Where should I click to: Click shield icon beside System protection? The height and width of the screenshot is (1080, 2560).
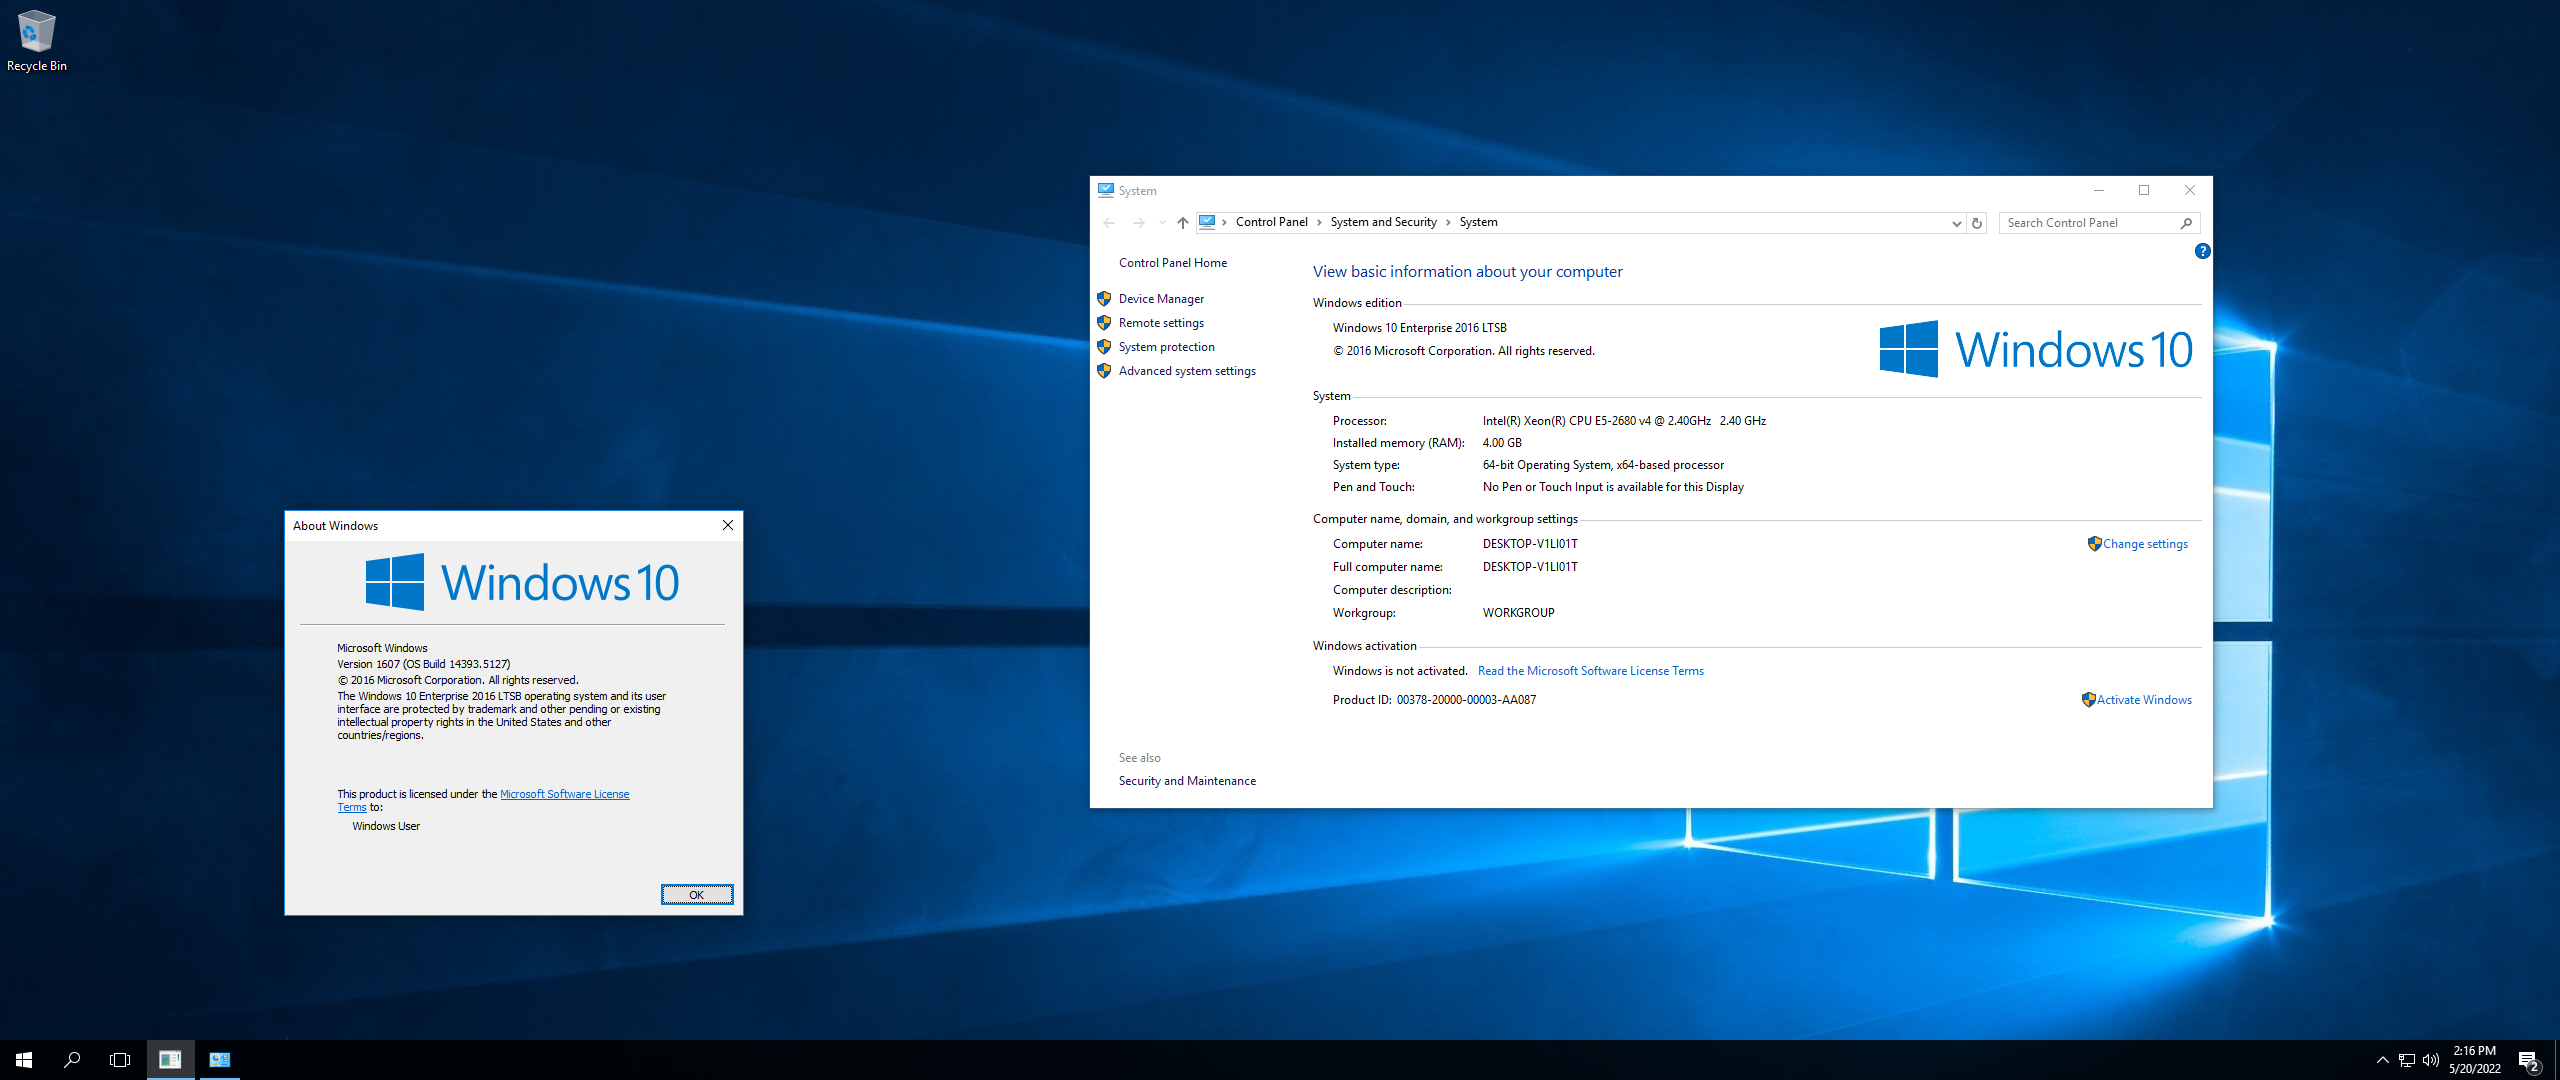pos(1104,347)
